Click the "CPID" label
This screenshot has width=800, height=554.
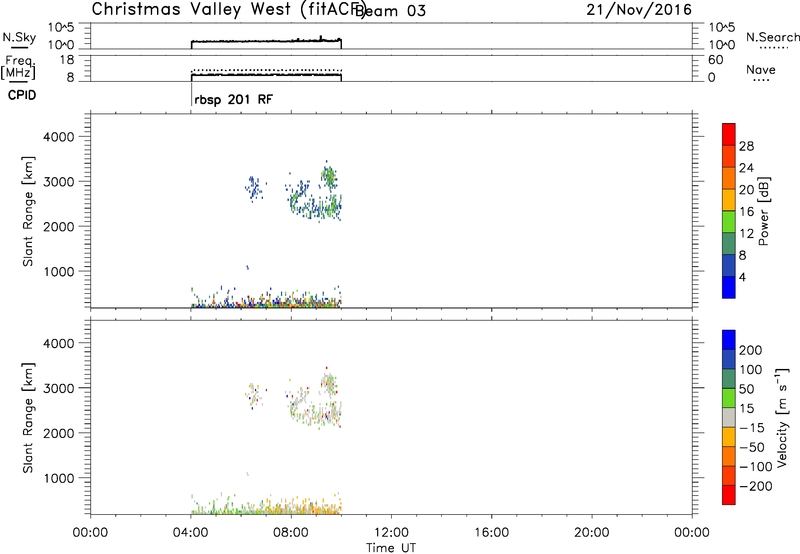[22, 95]
